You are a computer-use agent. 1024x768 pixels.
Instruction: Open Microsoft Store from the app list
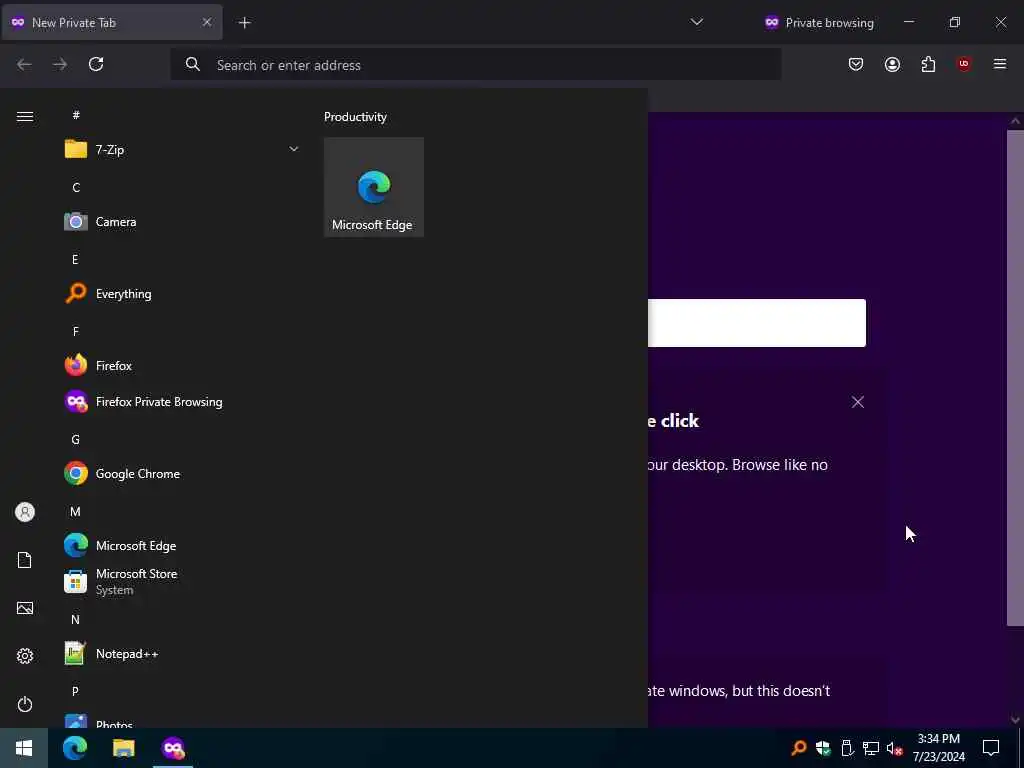[182, 581]
